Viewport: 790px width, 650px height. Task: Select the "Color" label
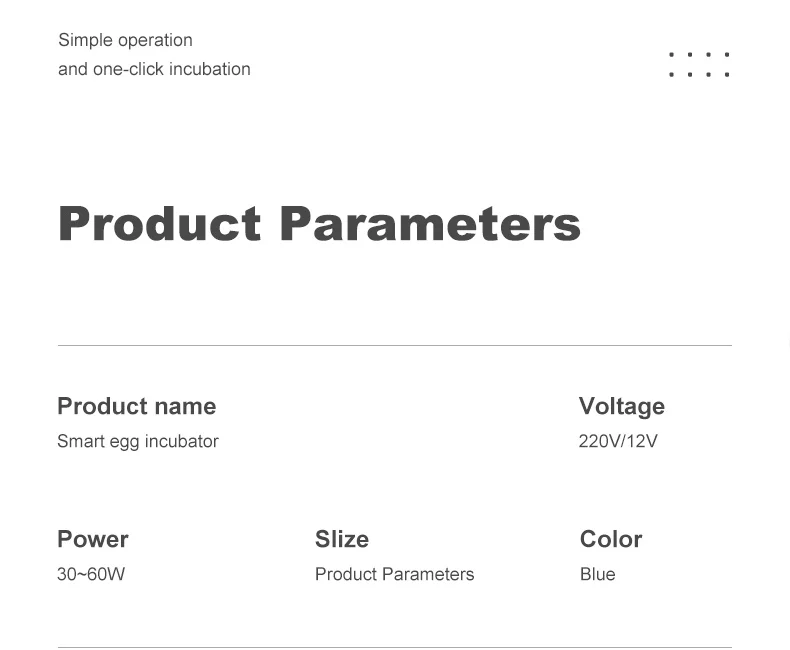tap(611, 539)
